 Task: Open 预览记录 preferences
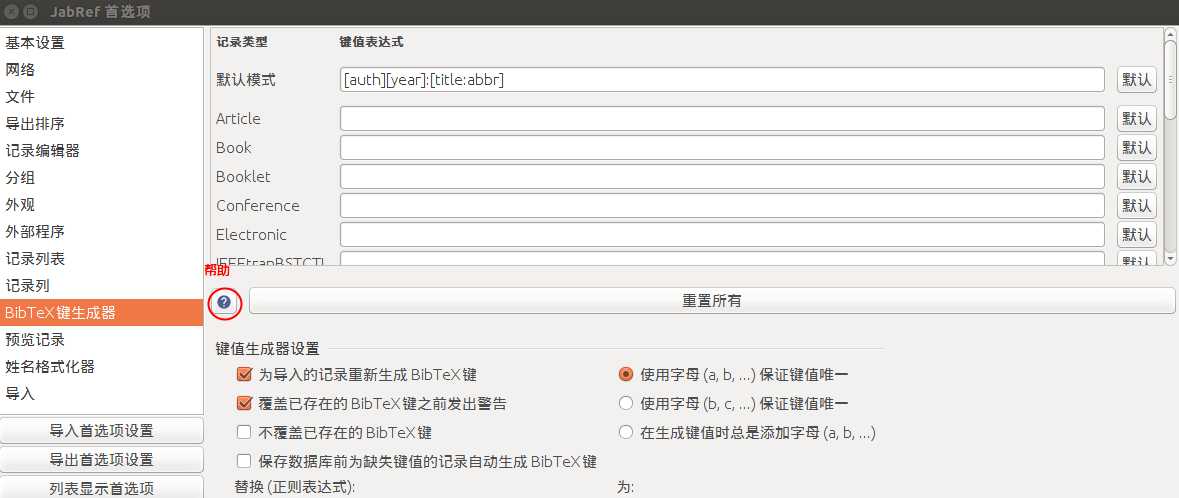(102, 340)
